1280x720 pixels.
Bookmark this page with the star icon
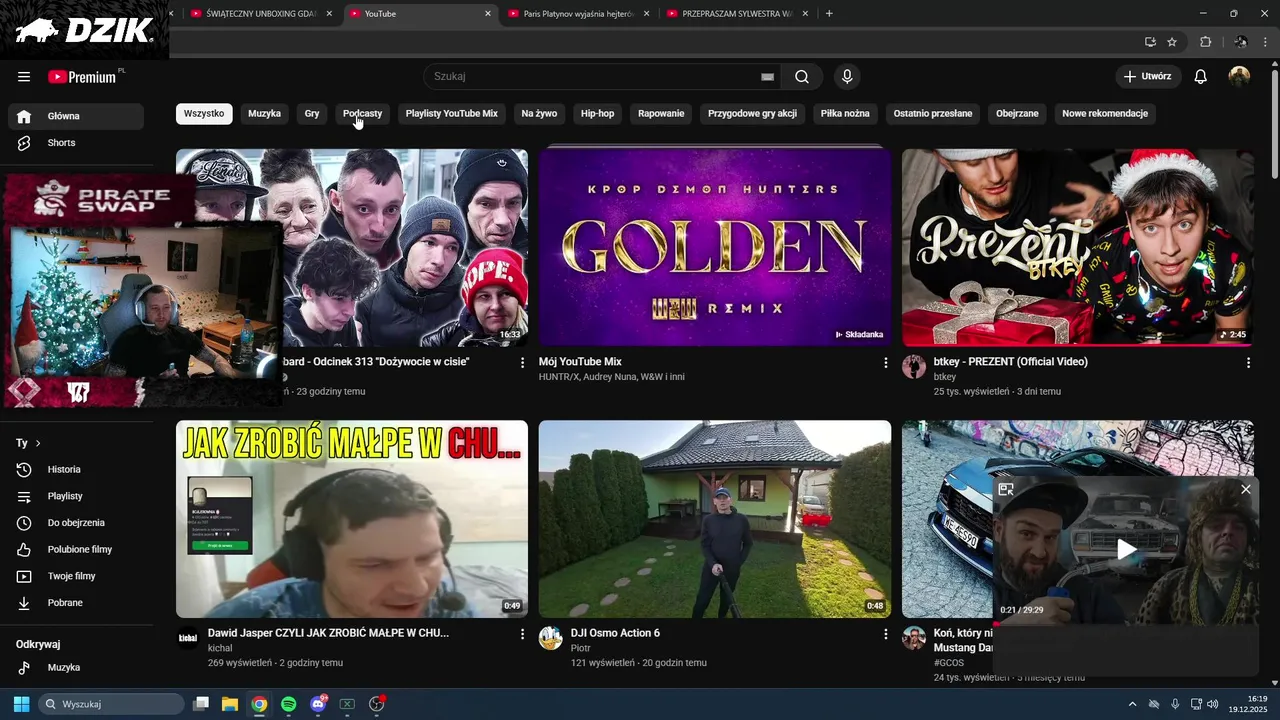1172,42
